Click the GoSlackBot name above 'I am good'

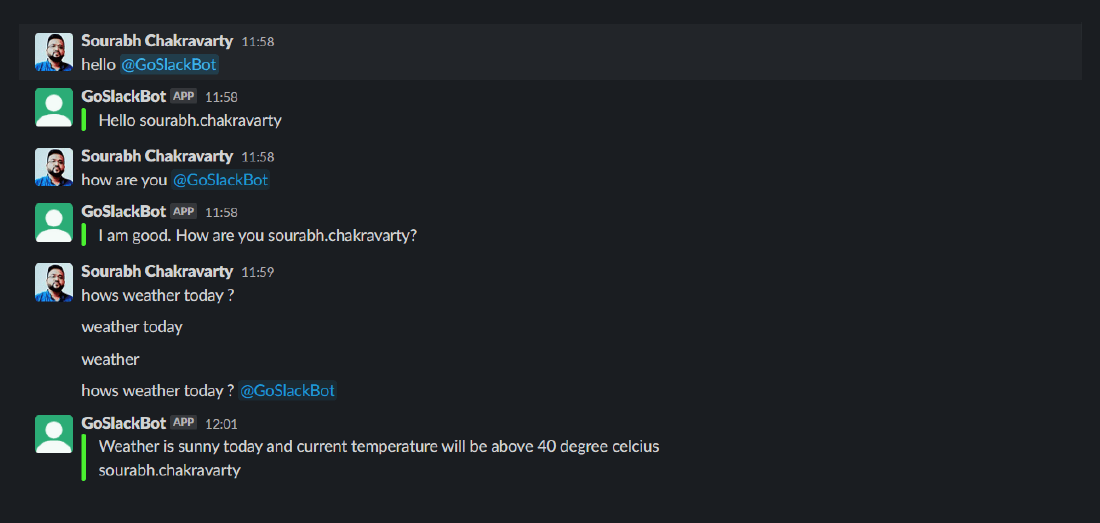[x=123, y=211]
